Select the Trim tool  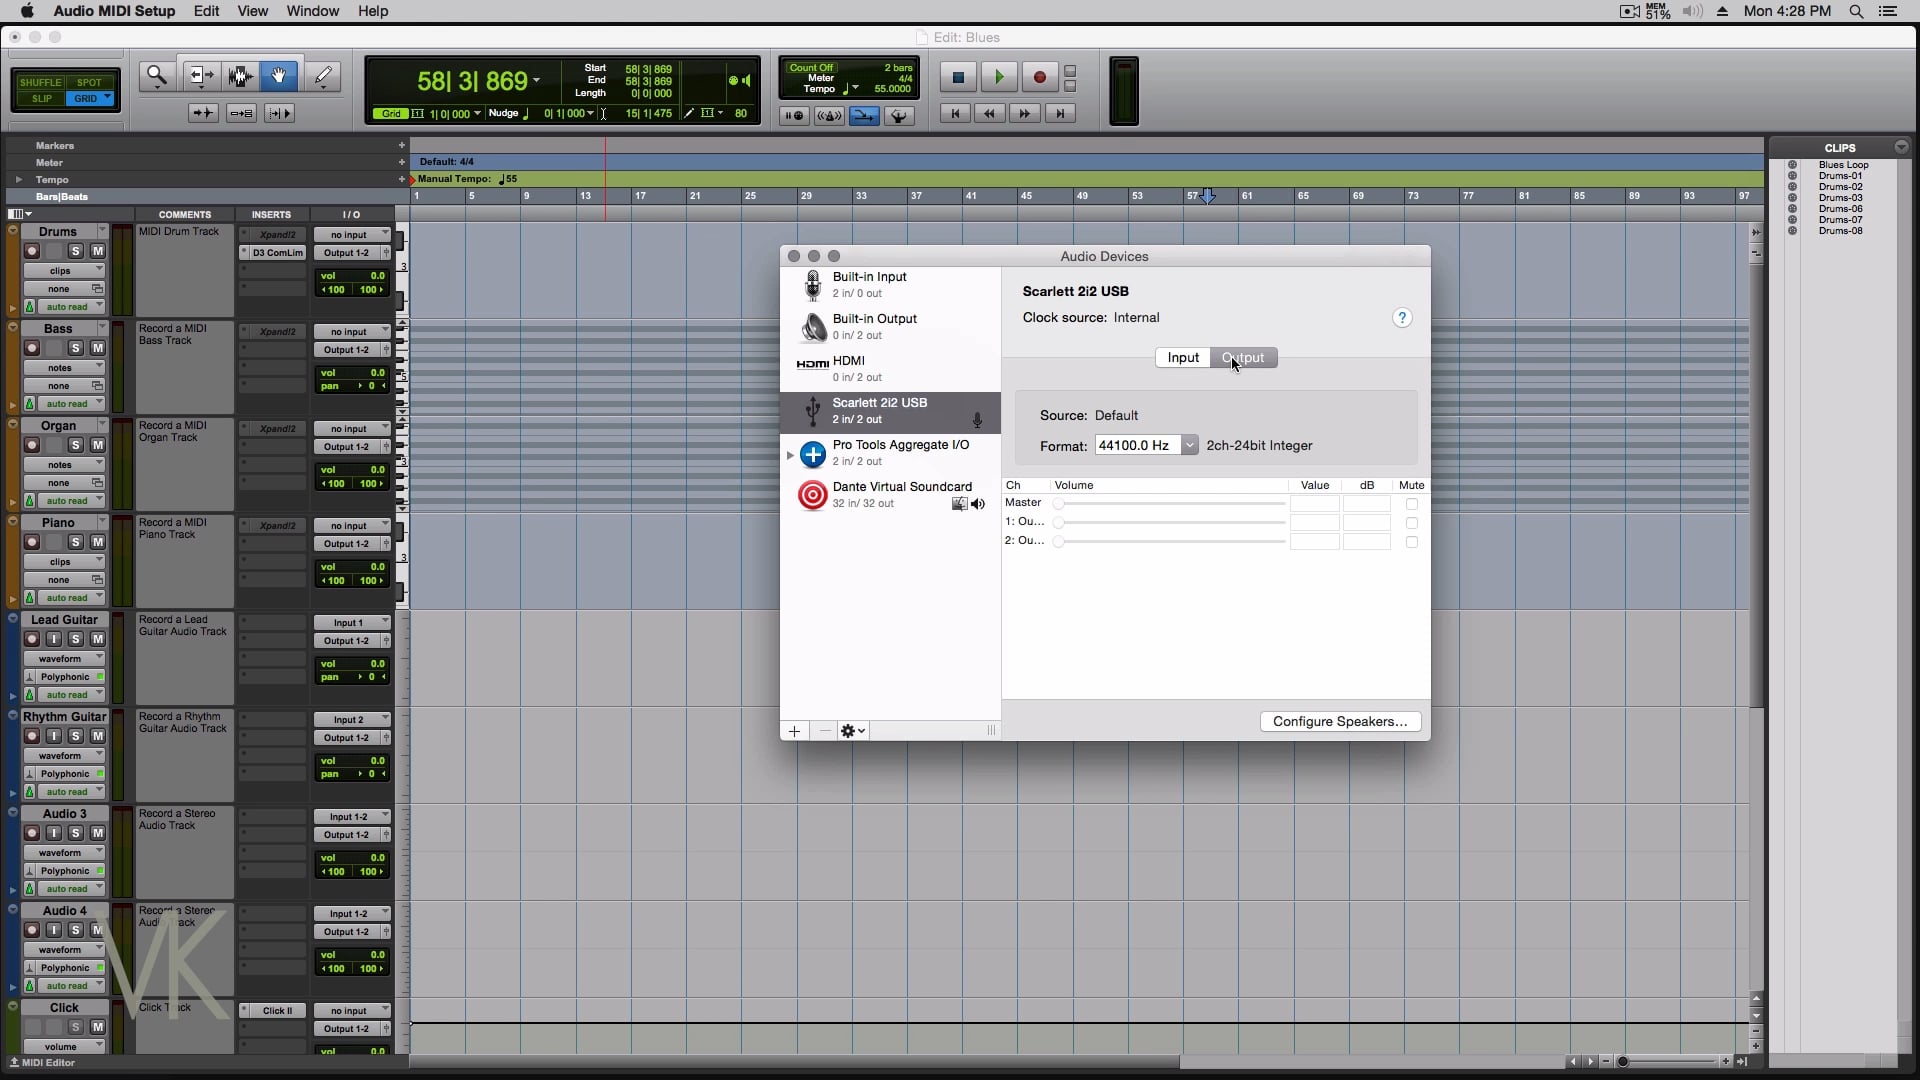pyautogui.click(x=201, y=76)
